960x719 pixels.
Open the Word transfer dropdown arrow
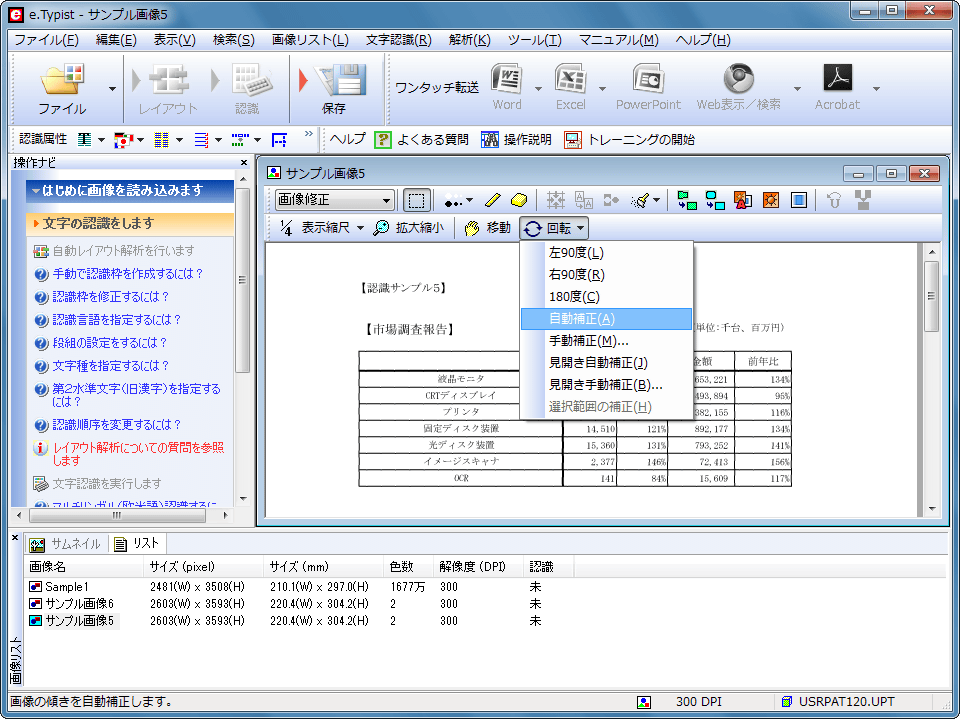click(x=538, y=89)
